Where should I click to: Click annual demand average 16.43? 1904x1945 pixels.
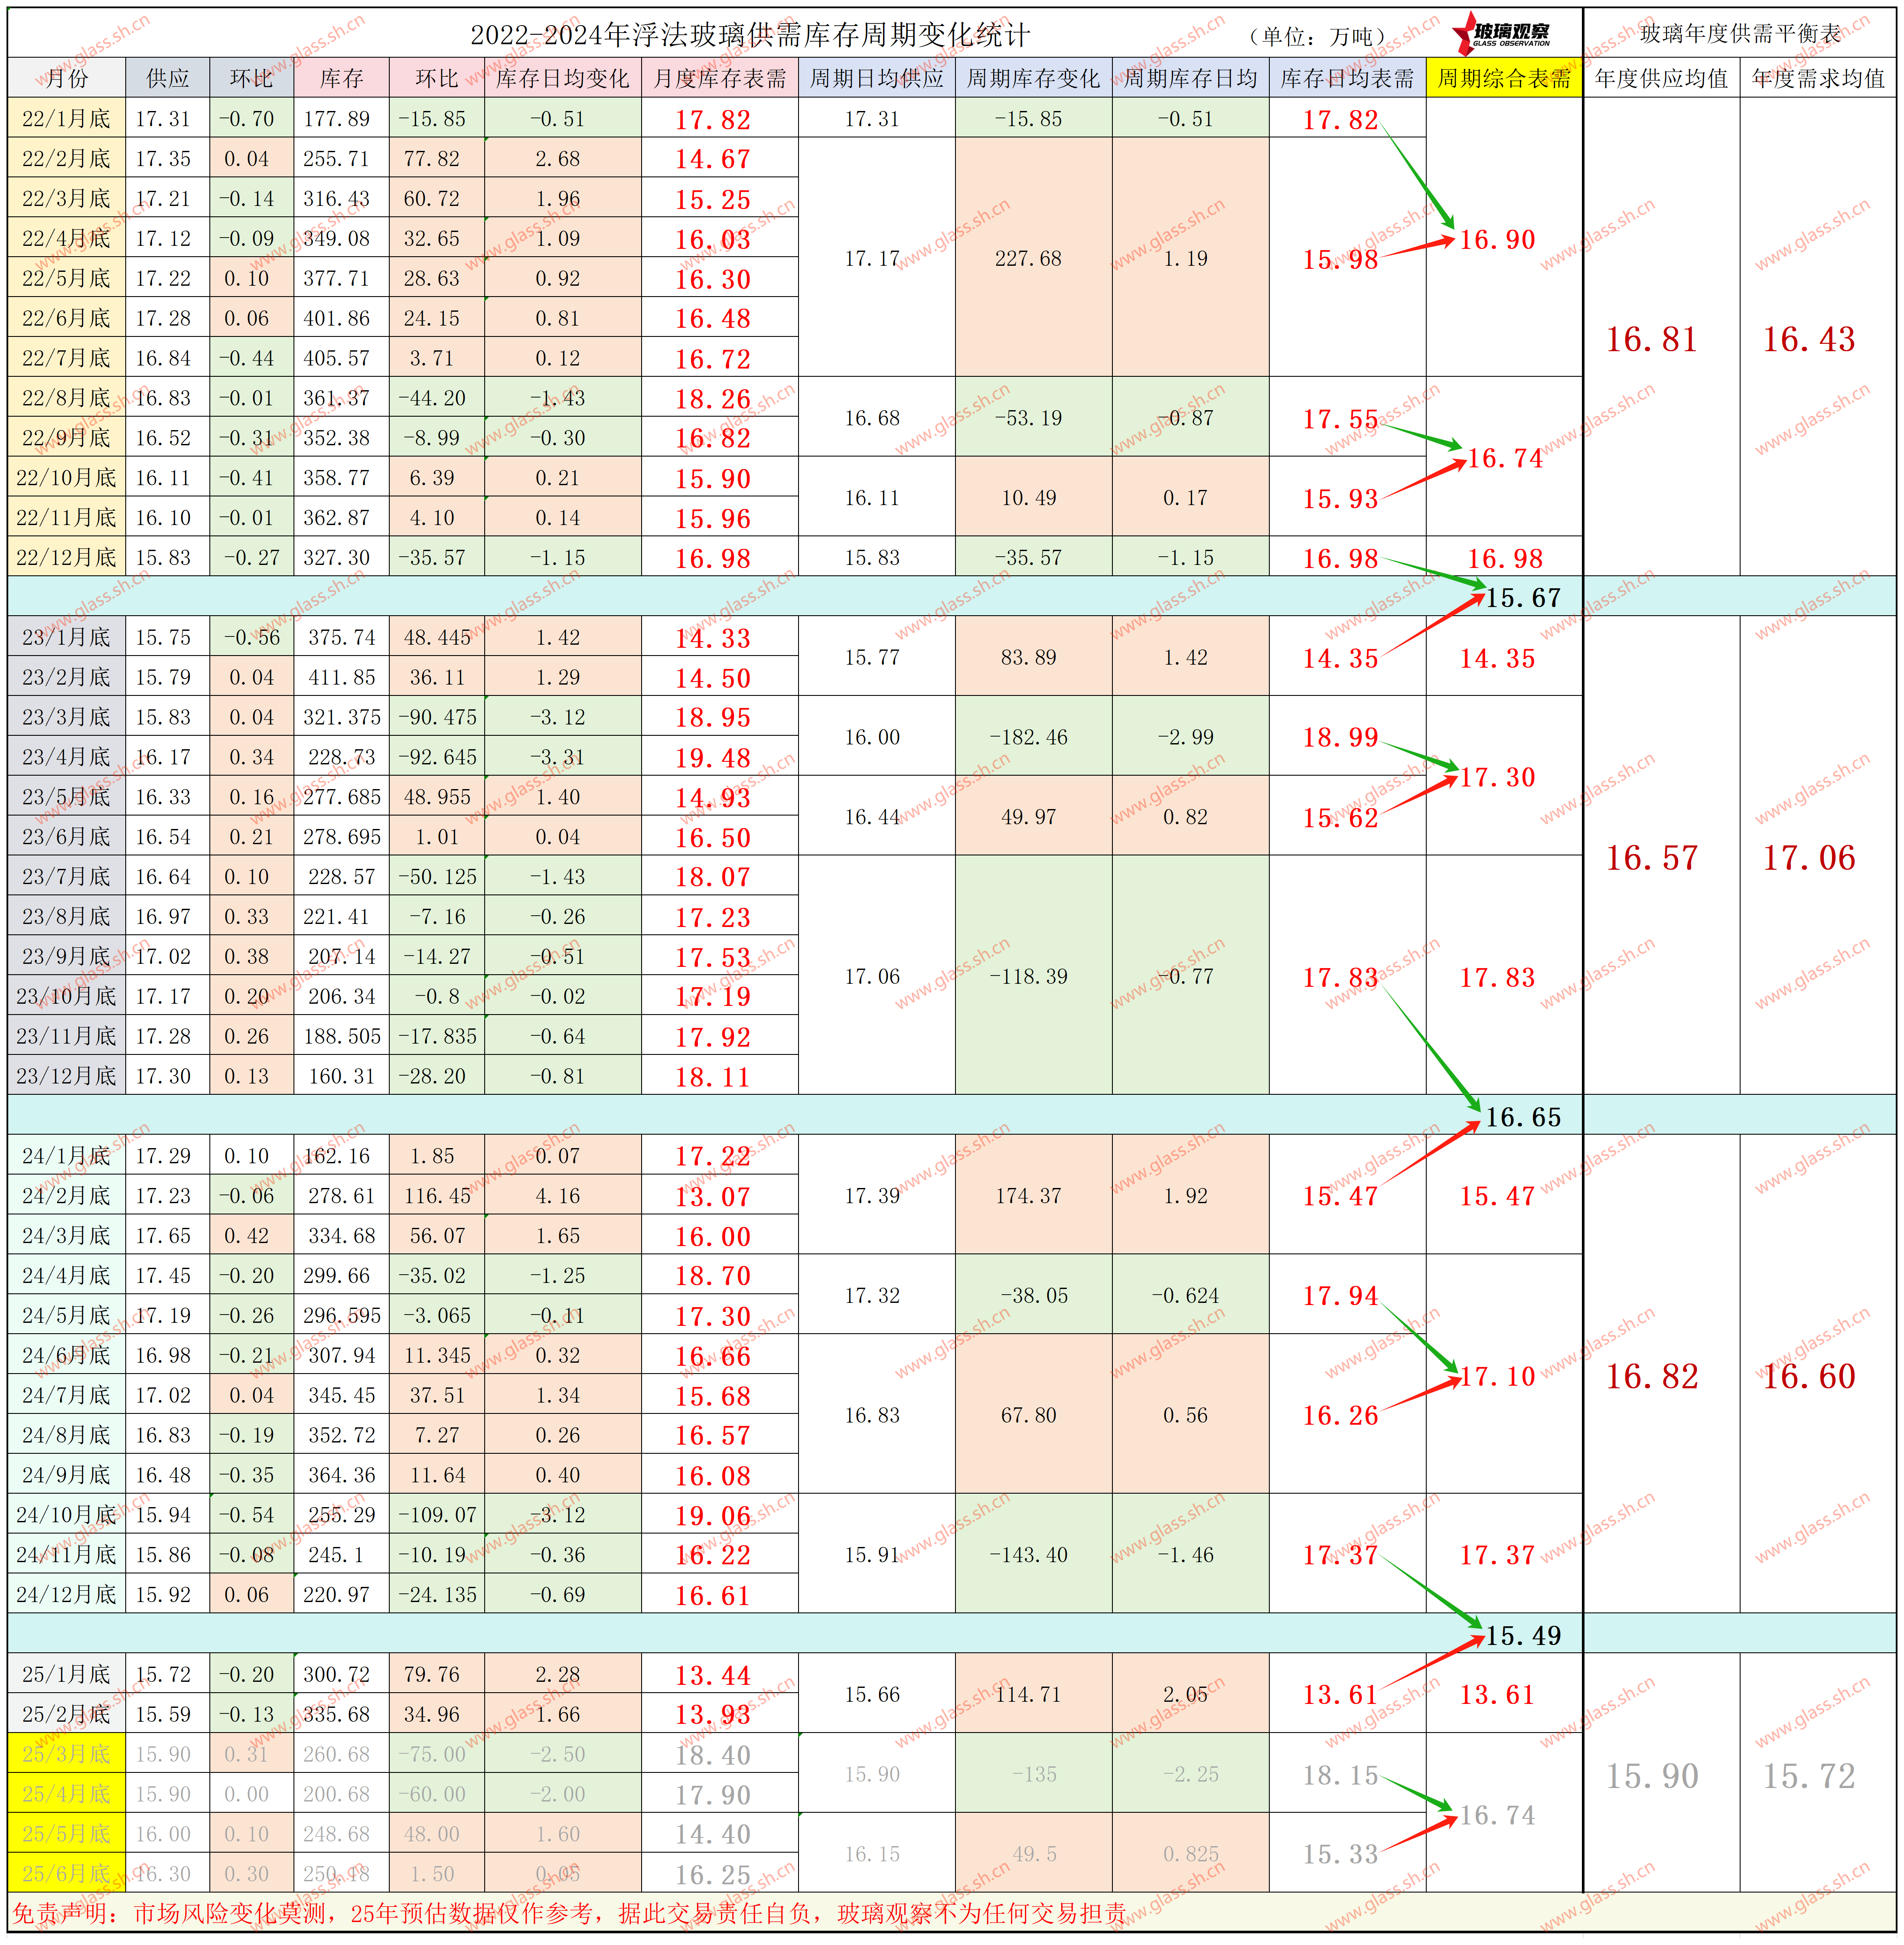(x=1809, y=339)
